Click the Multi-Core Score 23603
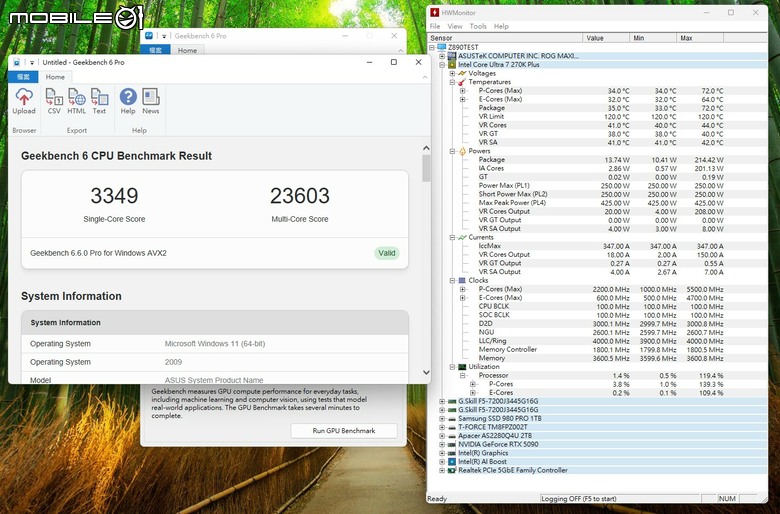Image resolution: width=780 pixels, height=514 pixels. pos(299,196)
